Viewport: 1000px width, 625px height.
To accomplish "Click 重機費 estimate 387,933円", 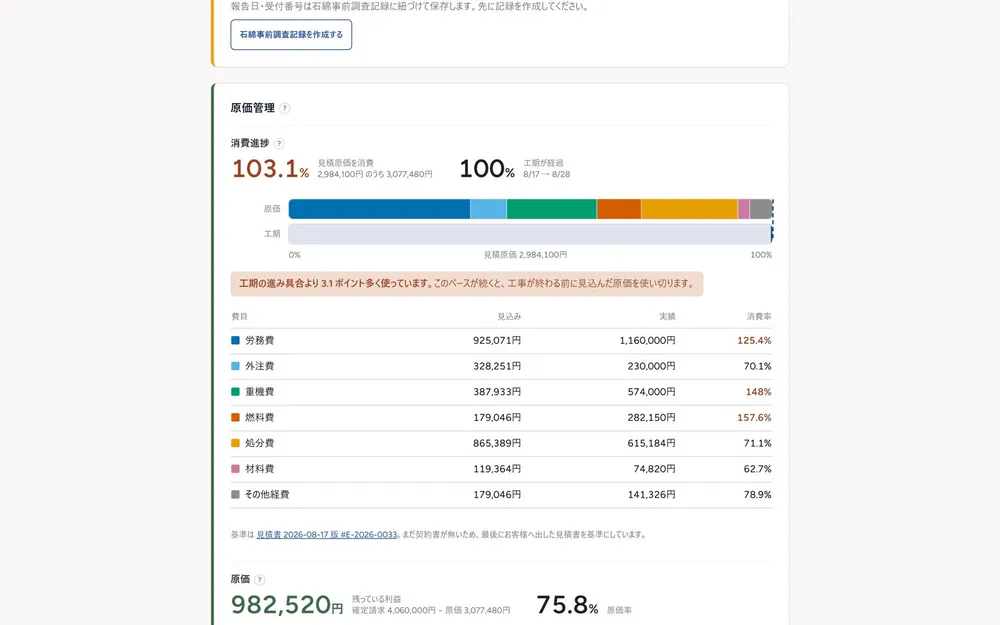I will coord(497,392).
